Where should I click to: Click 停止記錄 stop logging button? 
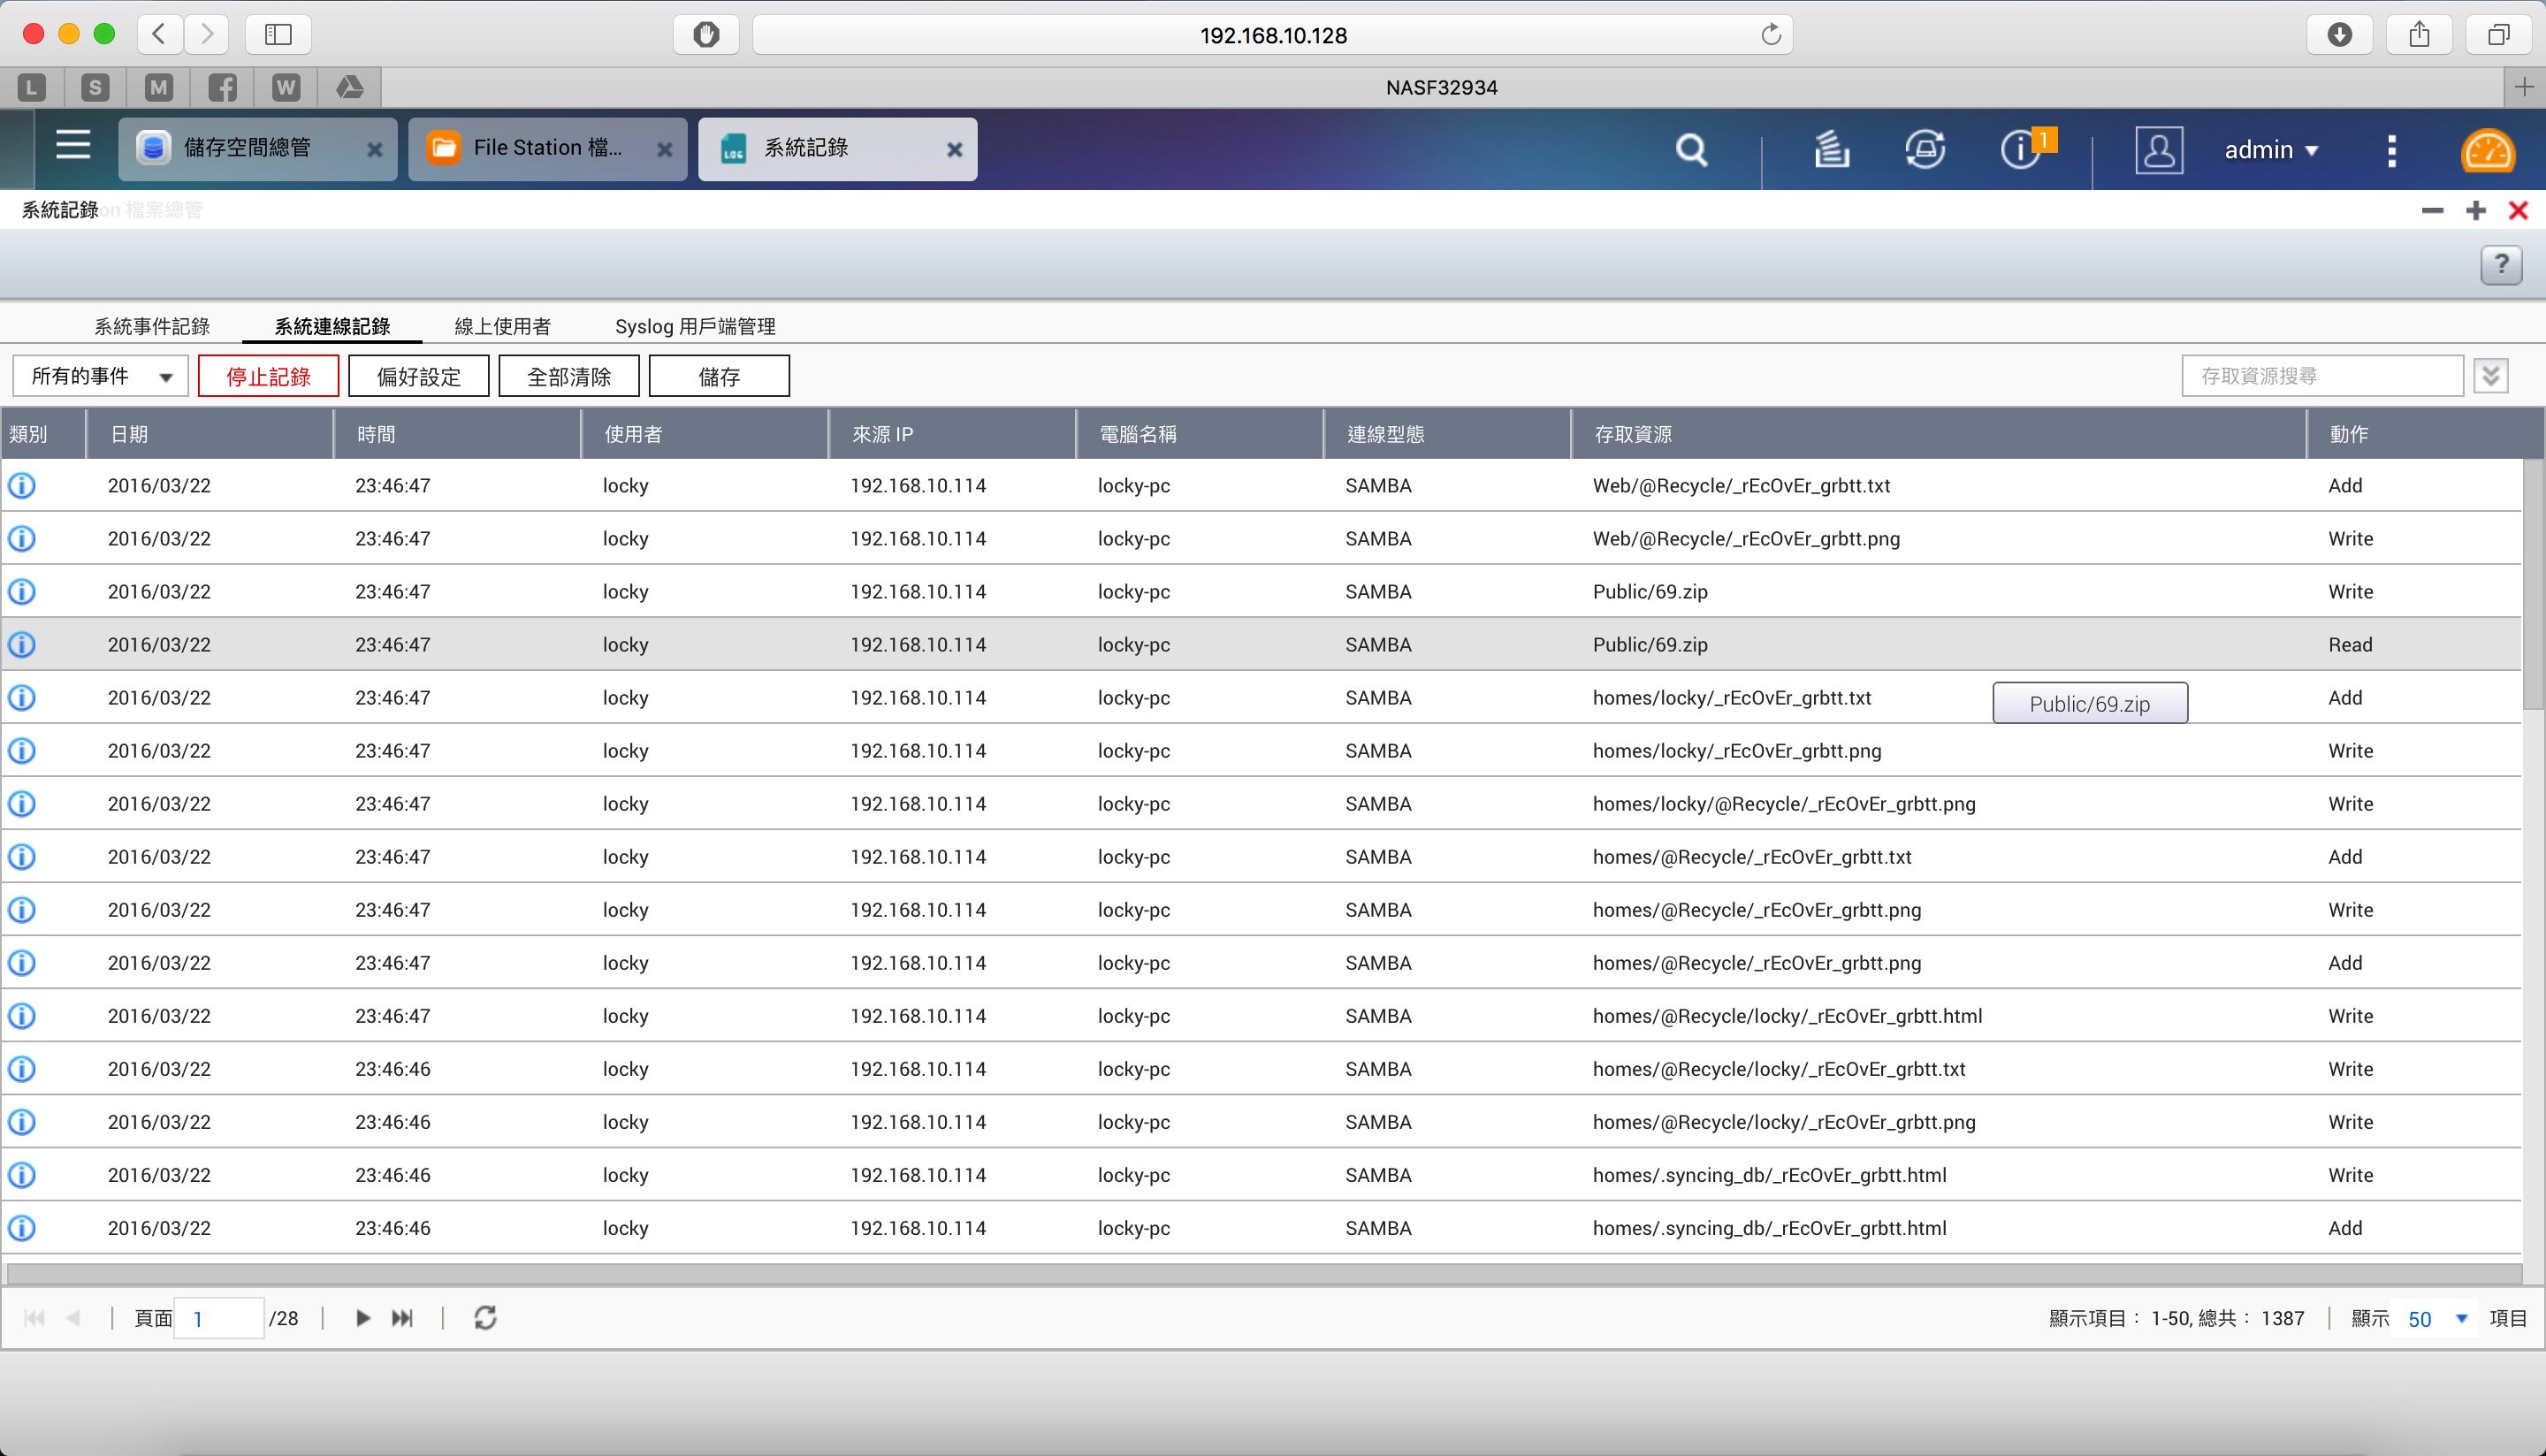pyautogui.click(x=268, y=376)
